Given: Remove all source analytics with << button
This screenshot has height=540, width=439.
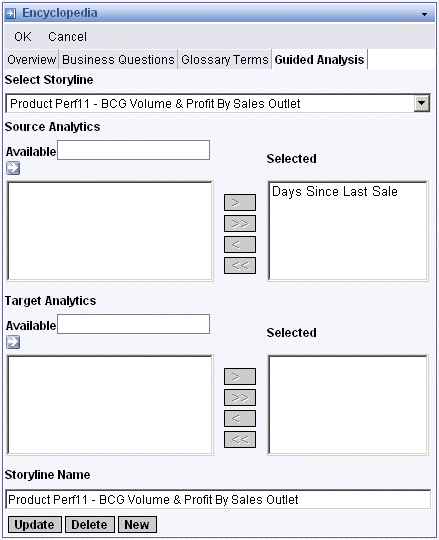Looking at the screenshot, I should (240, 266).
